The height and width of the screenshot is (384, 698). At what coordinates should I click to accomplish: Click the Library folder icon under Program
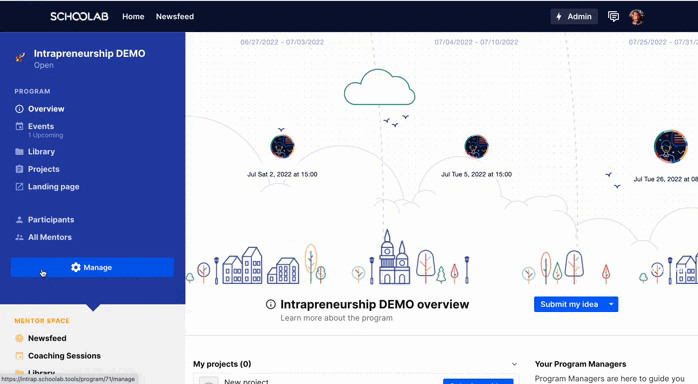click(x=19, y=152)
